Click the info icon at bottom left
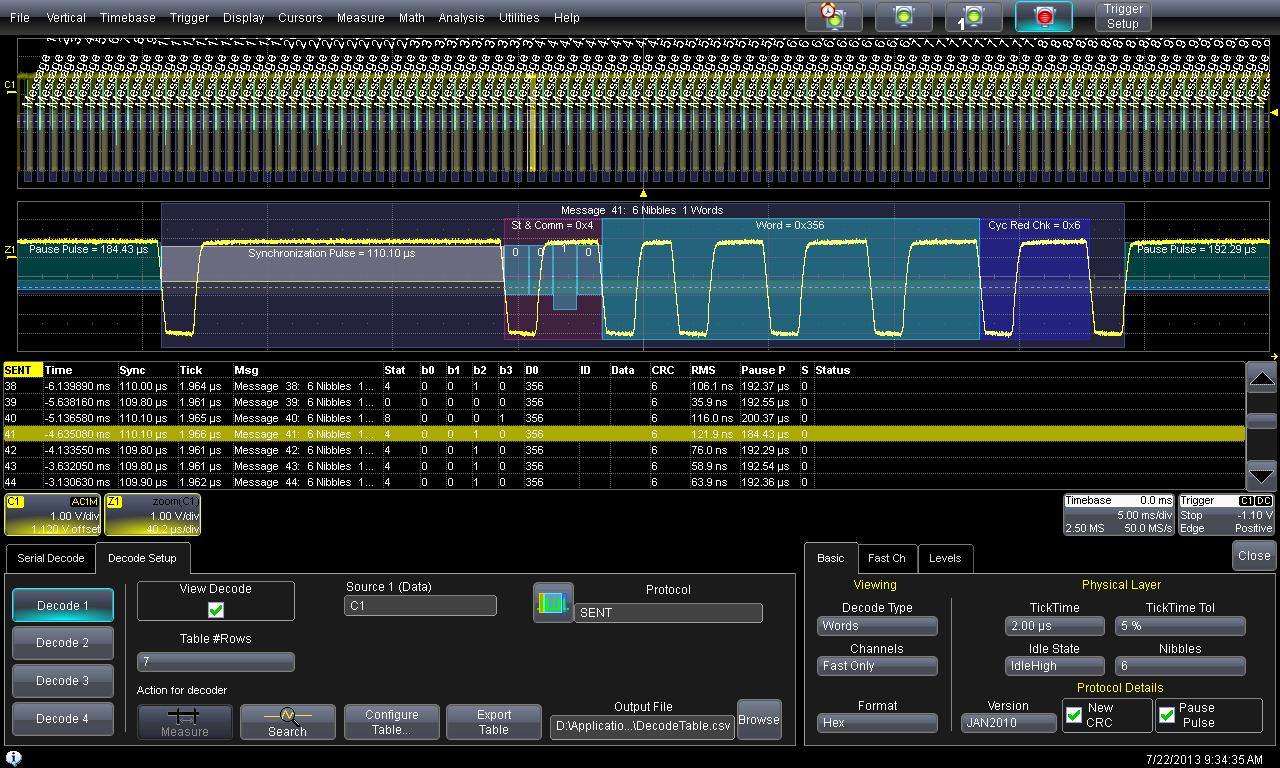 coord(14,758)
